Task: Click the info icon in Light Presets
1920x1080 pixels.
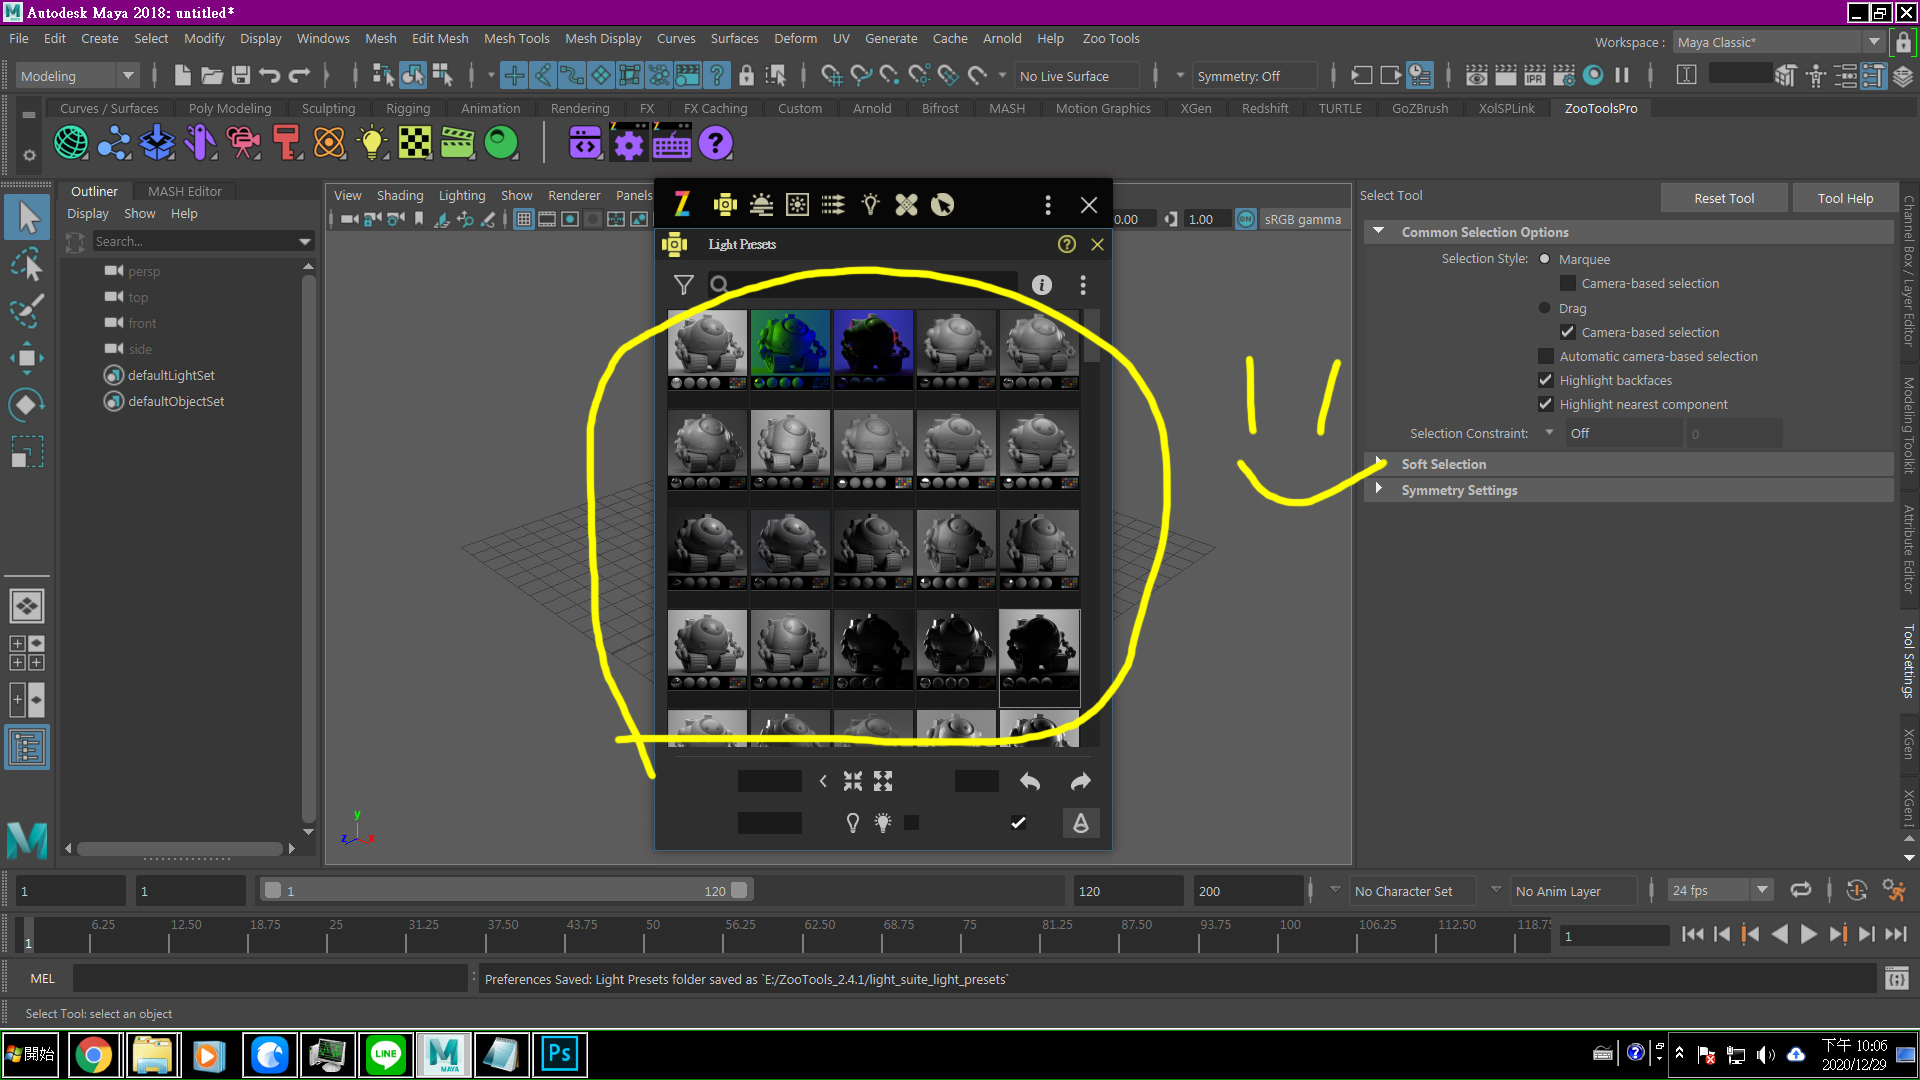Action: [1041, 285]
